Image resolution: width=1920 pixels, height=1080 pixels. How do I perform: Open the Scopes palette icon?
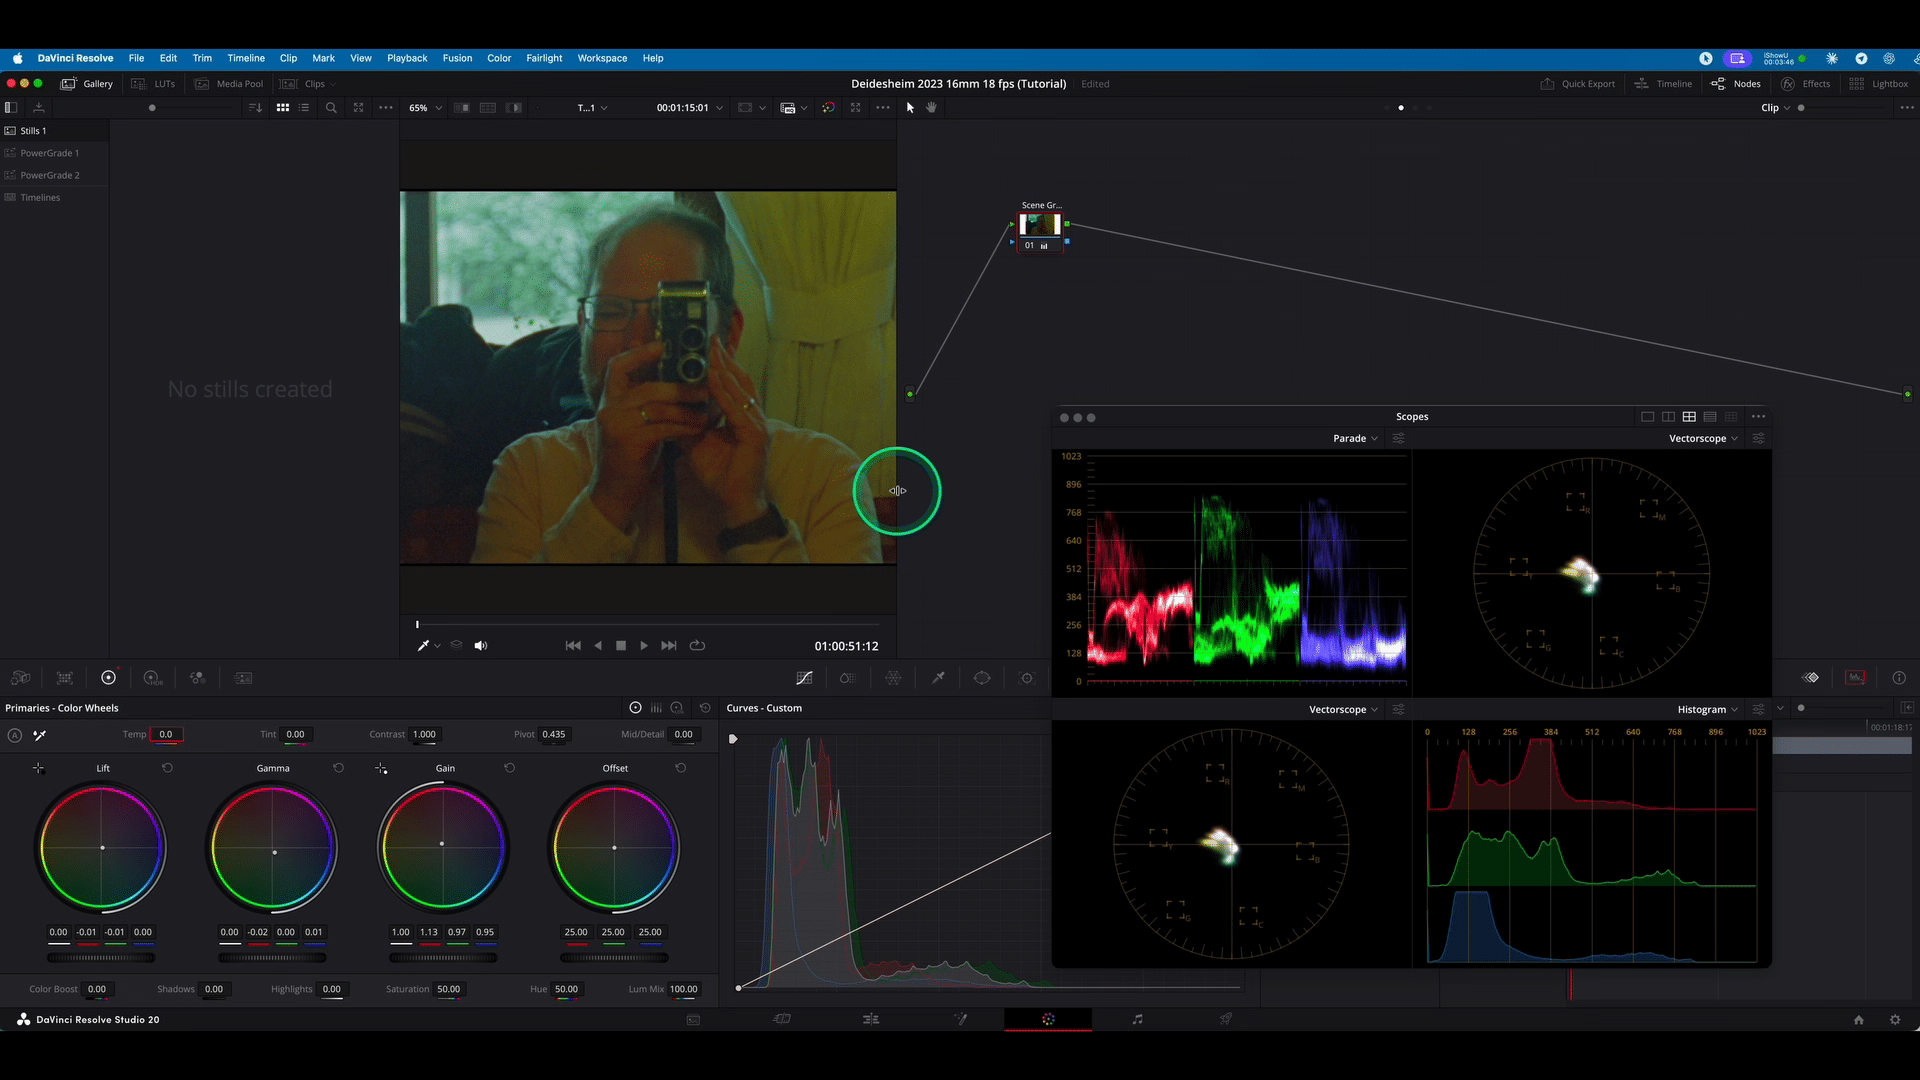click(1855, 678)
